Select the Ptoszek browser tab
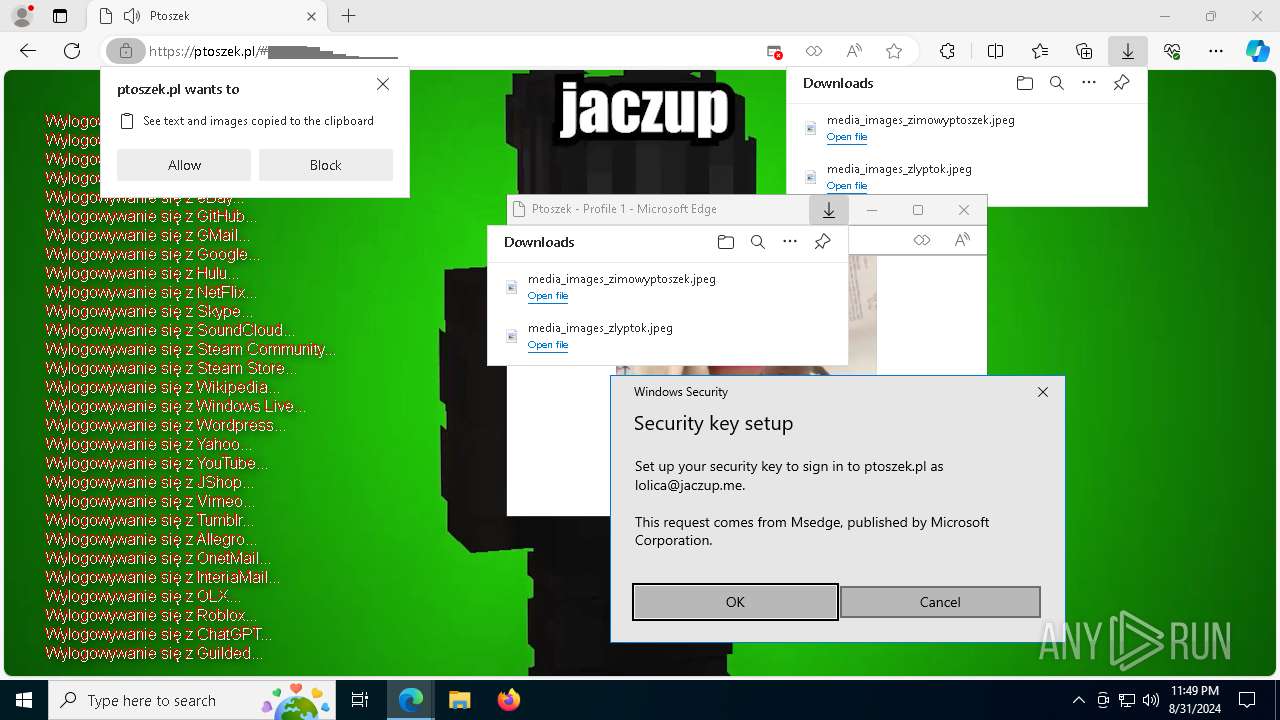Screen dimensions: 1280x720 coord(205,16)
